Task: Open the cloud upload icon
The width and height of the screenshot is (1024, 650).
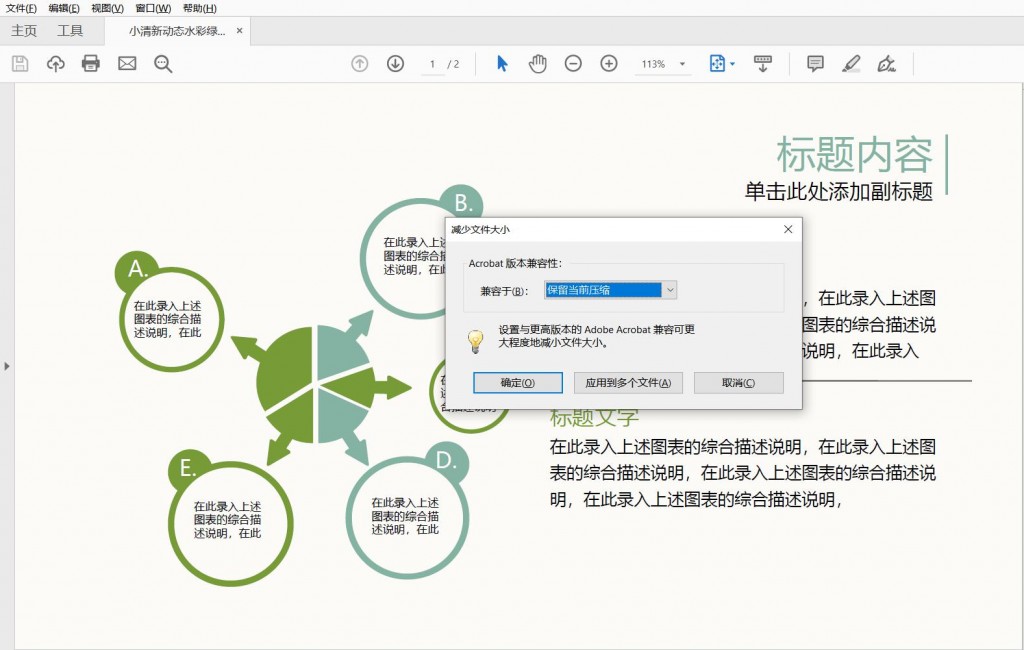Action: pyautogui.click(x=56, y=63)
